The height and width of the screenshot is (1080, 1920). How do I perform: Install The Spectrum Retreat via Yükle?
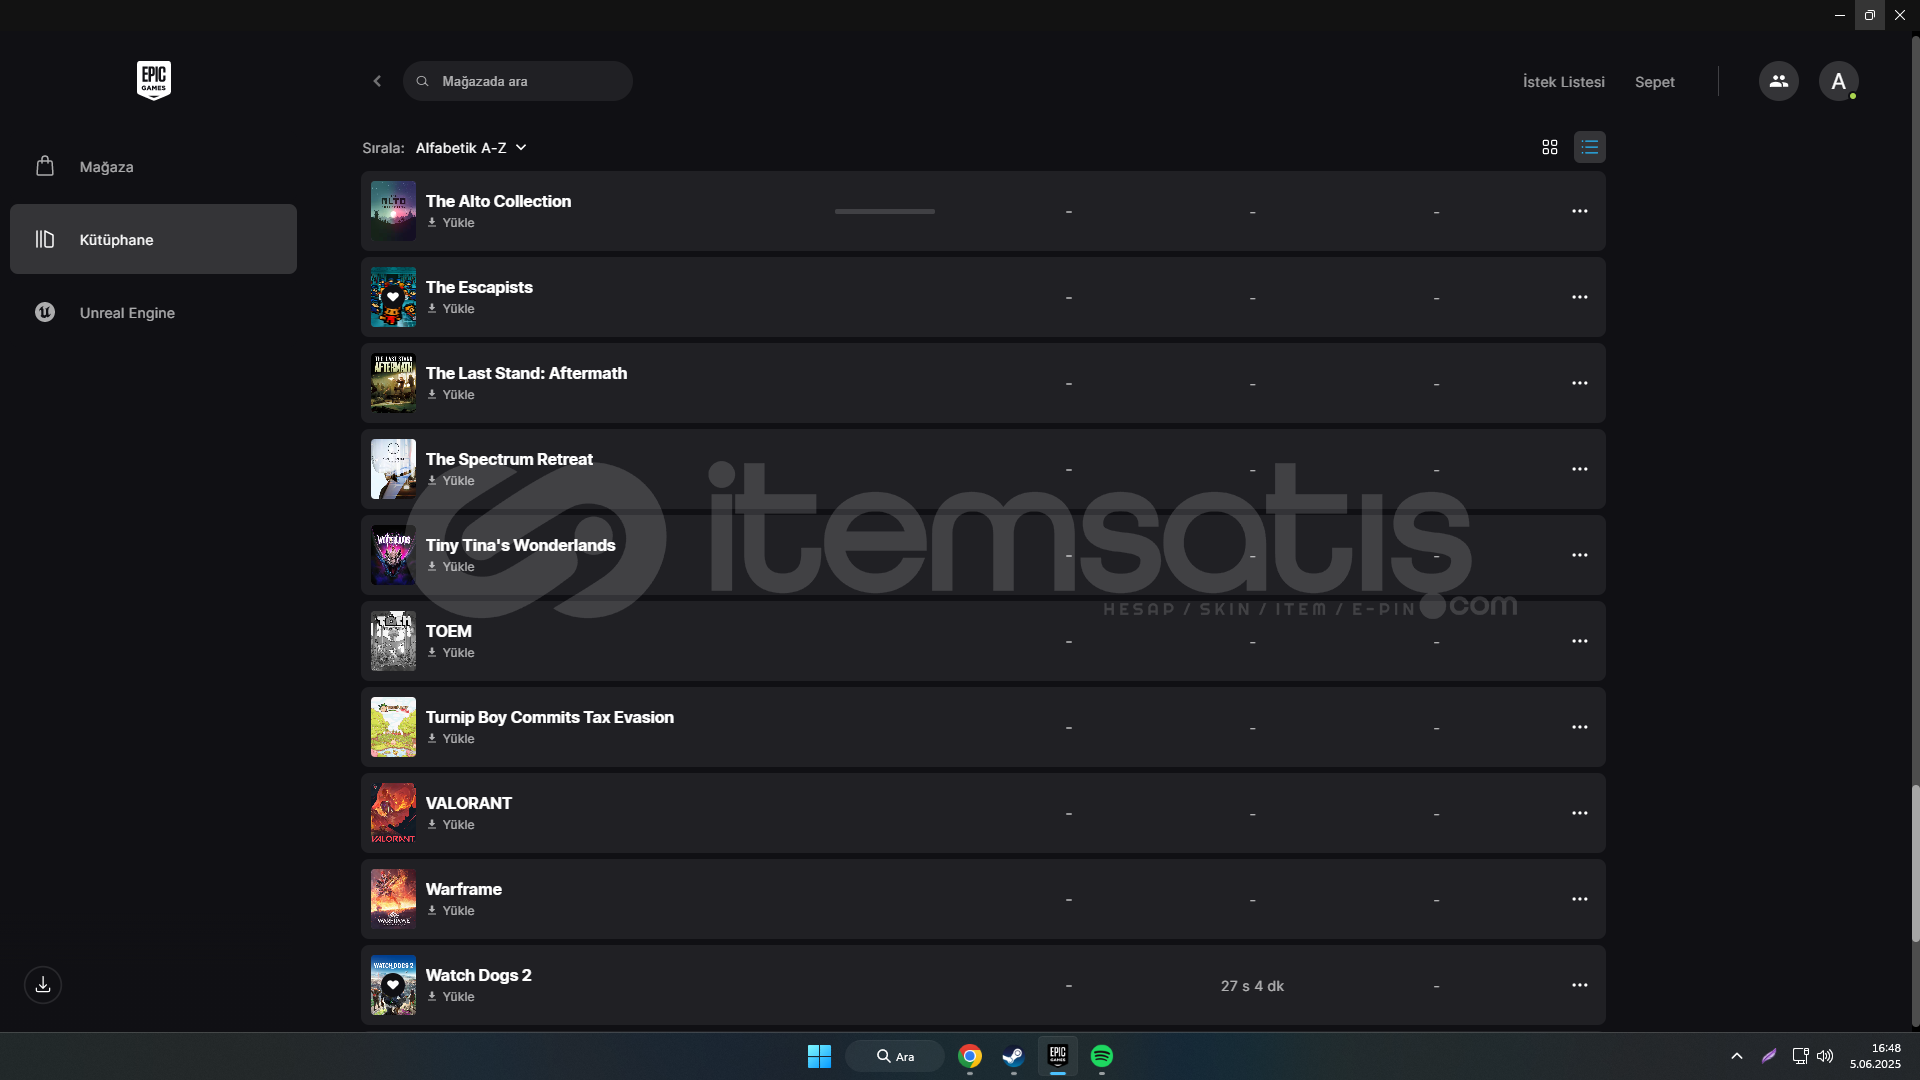pos(451,481)
